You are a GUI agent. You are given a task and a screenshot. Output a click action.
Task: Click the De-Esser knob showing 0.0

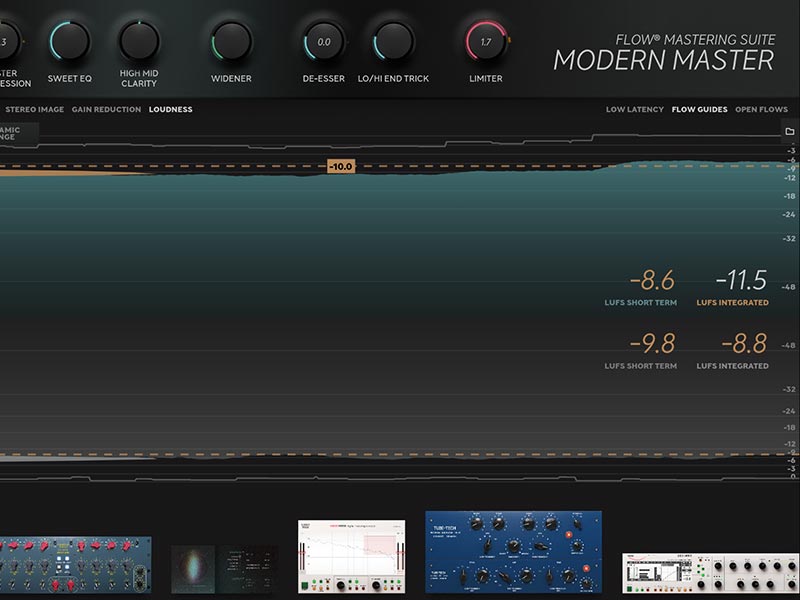pyautogui.click(x=324, y=42)
